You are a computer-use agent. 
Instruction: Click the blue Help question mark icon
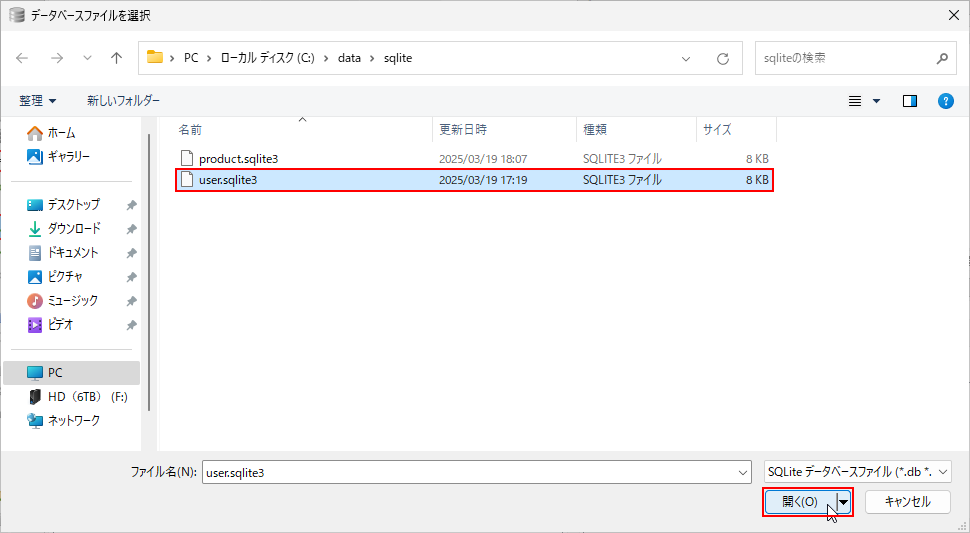click(945, 101)
